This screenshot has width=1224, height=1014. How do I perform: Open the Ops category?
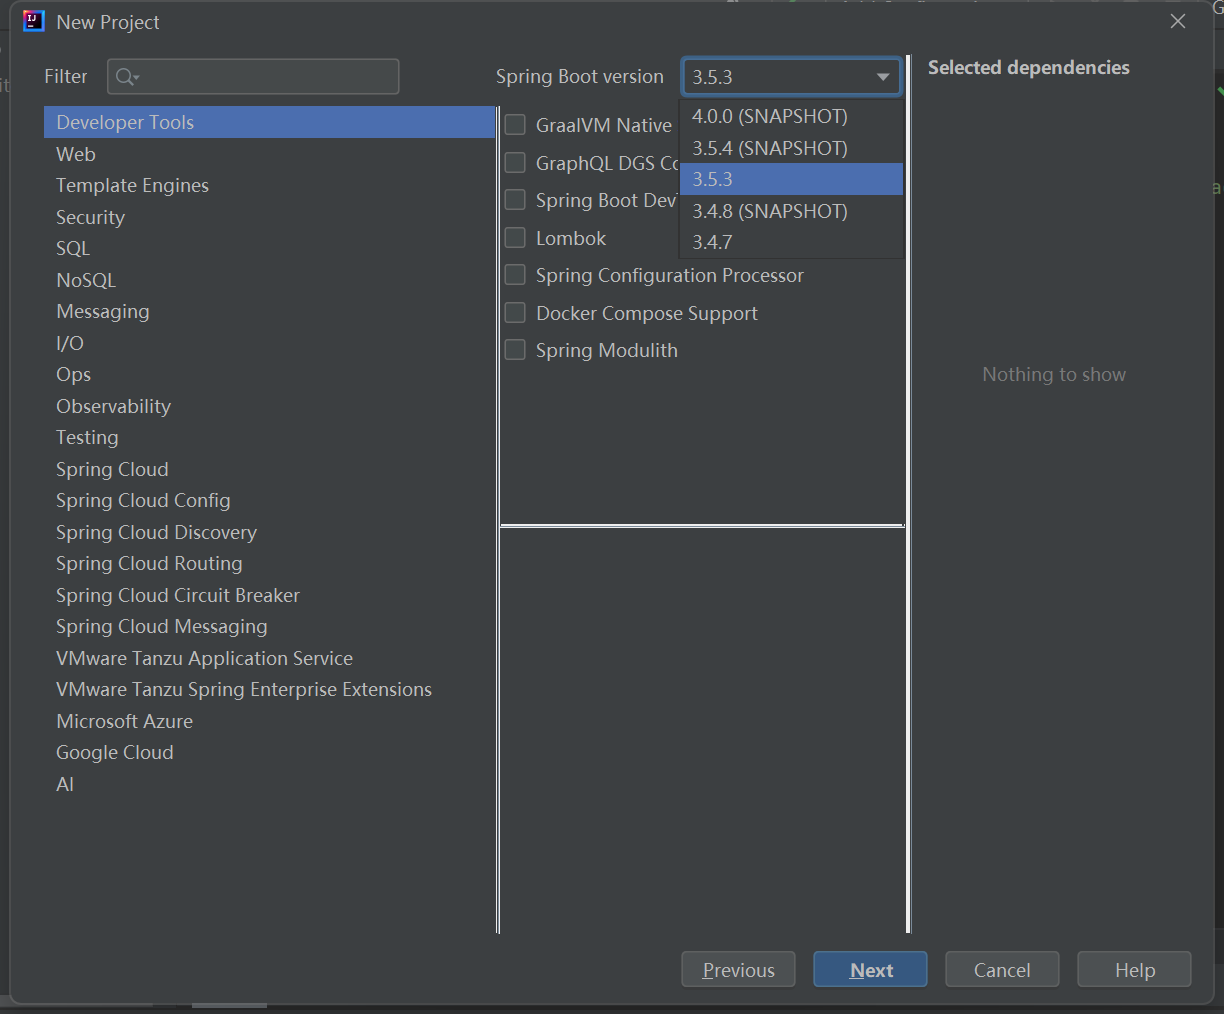(x=269, y=374)
